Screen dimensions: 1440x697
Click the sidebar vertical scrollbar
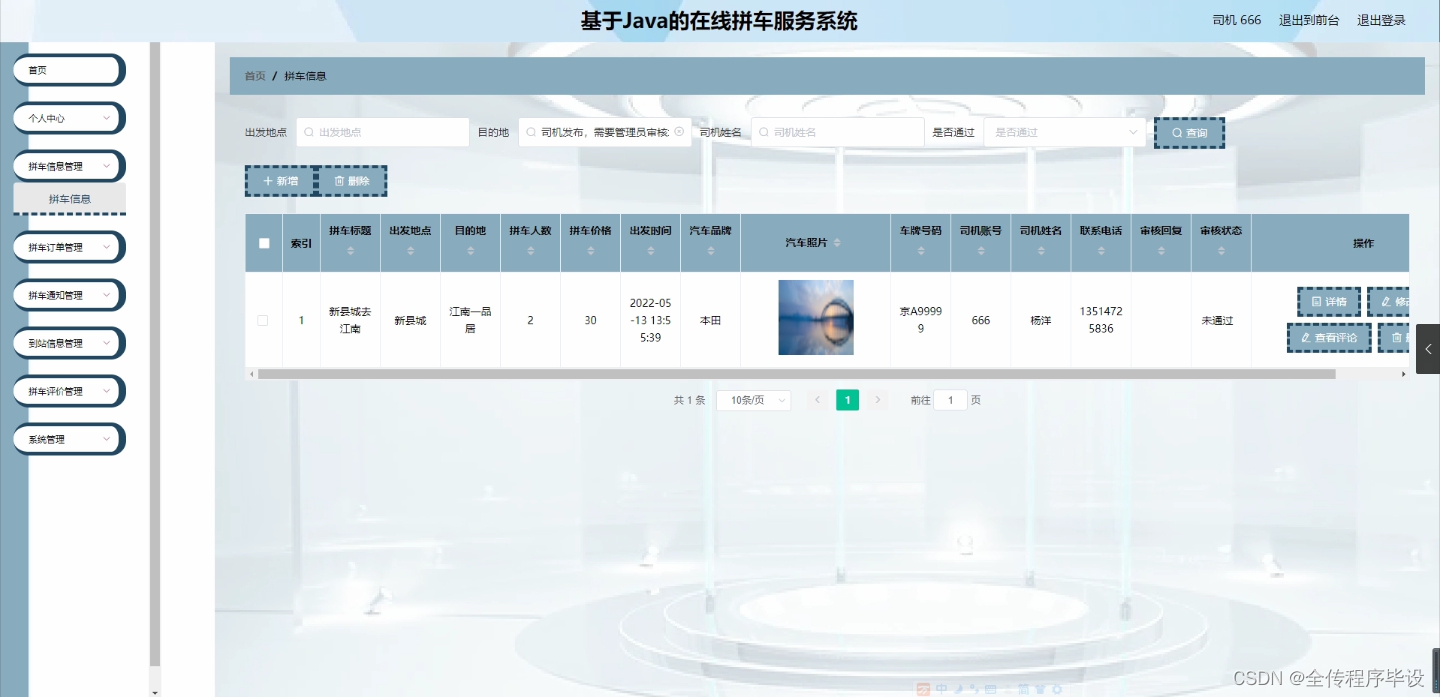155,354
